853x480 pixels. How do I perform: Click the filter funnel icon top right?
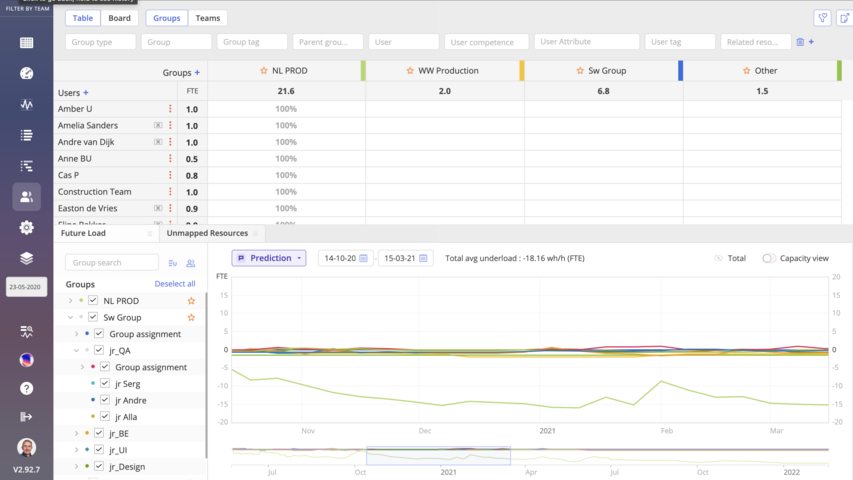(823, 18)
